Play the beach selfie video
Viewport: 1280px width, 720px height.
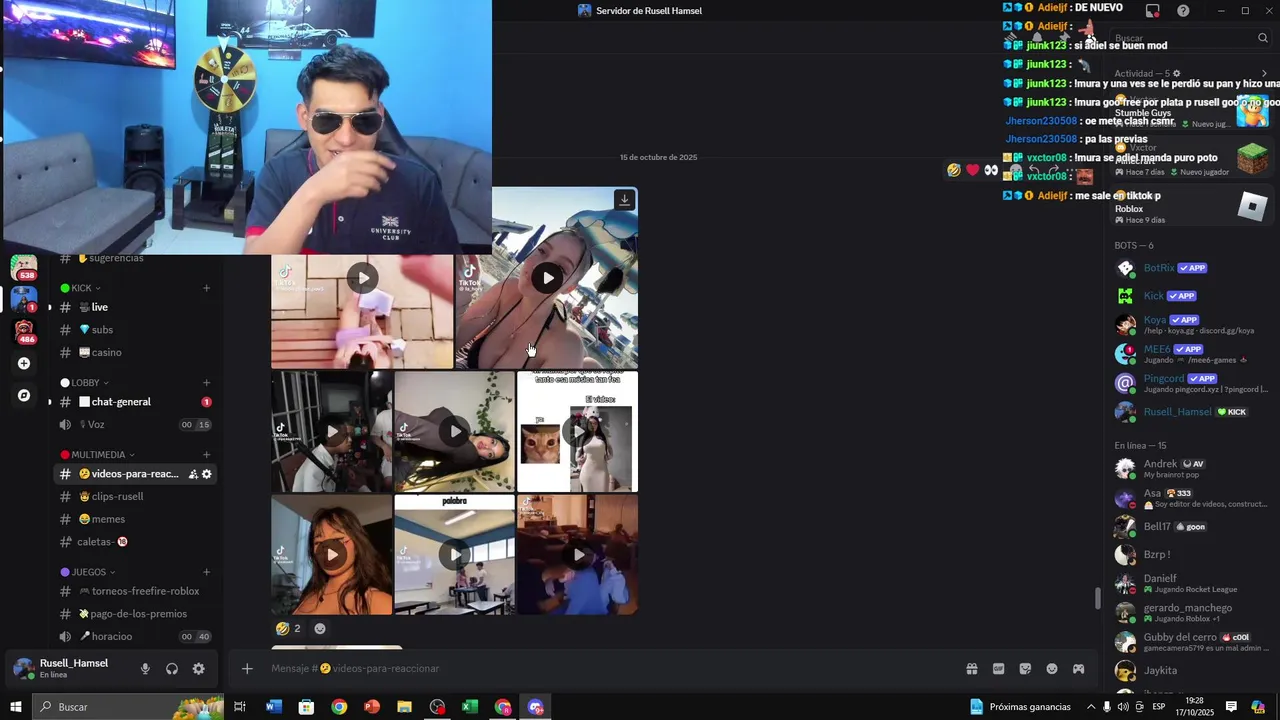pyautogui.click(x=547, y=278)
